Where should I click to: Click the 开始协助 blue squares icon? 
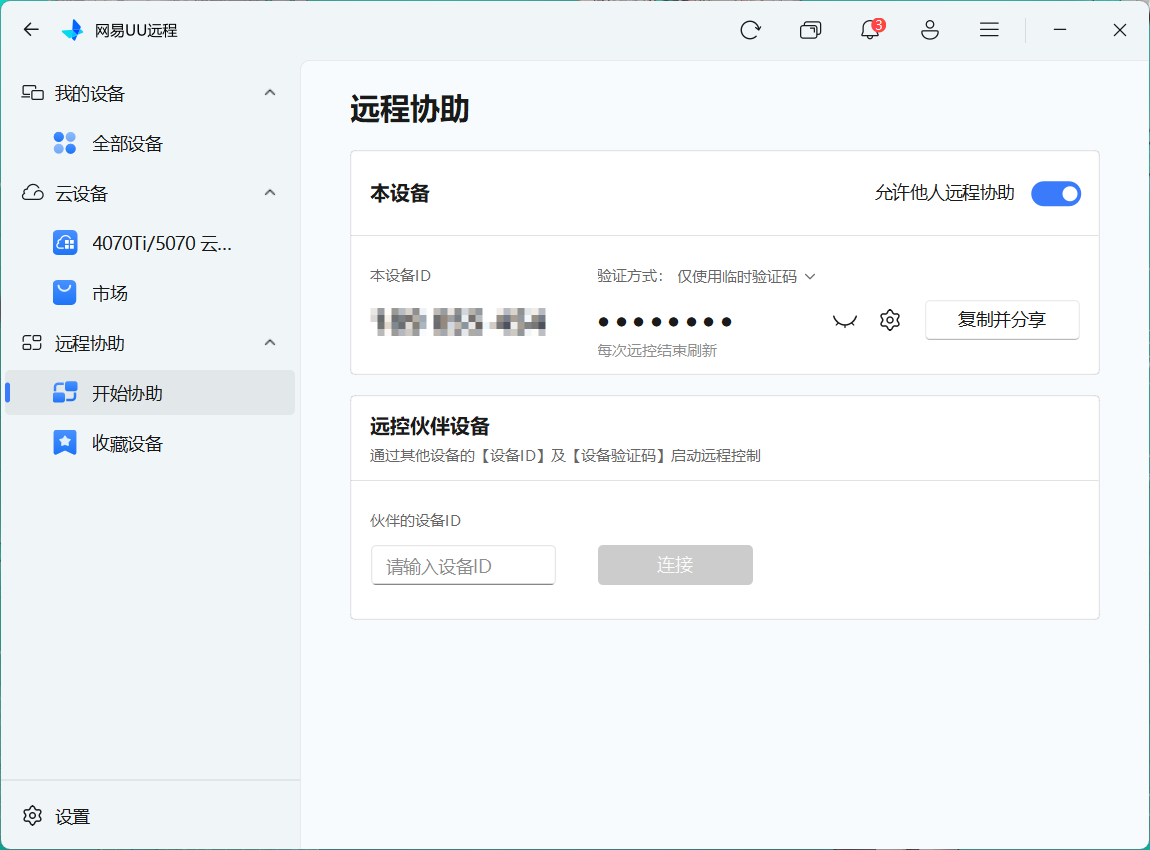(65, 392)
